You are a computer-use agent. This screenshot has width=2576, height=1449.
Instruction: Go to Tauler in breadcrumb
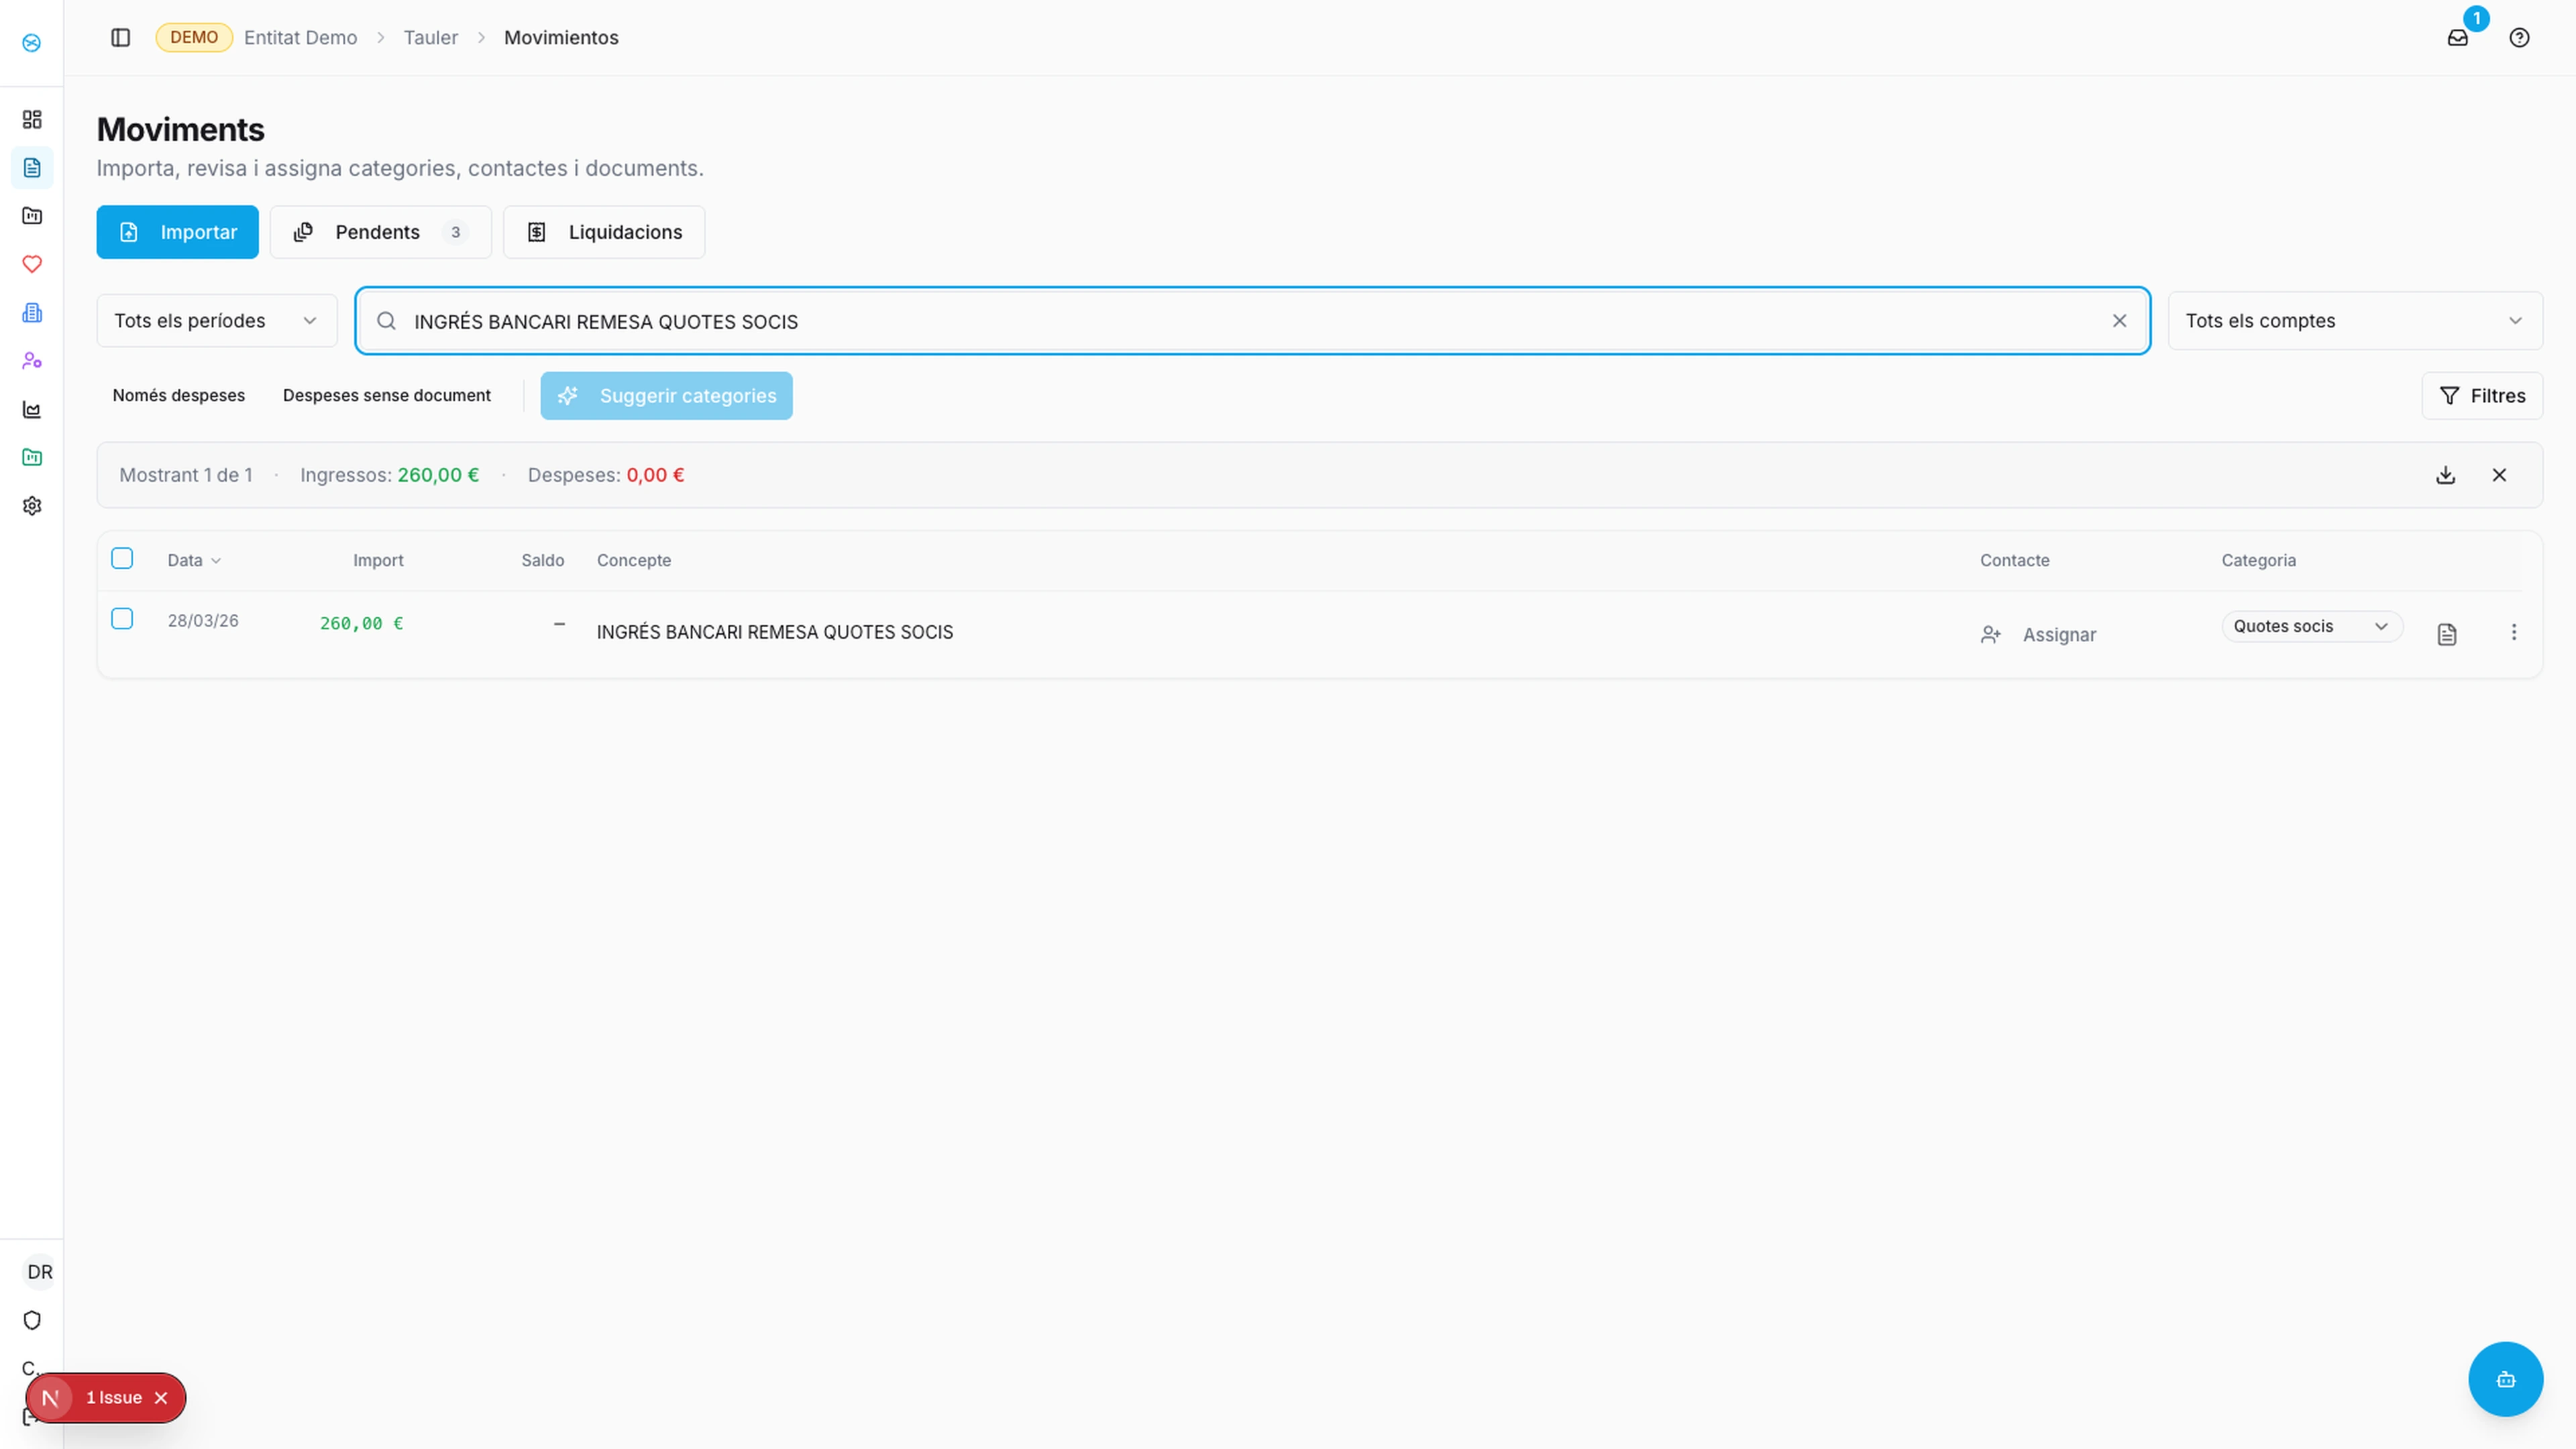(x=430, y=38)
